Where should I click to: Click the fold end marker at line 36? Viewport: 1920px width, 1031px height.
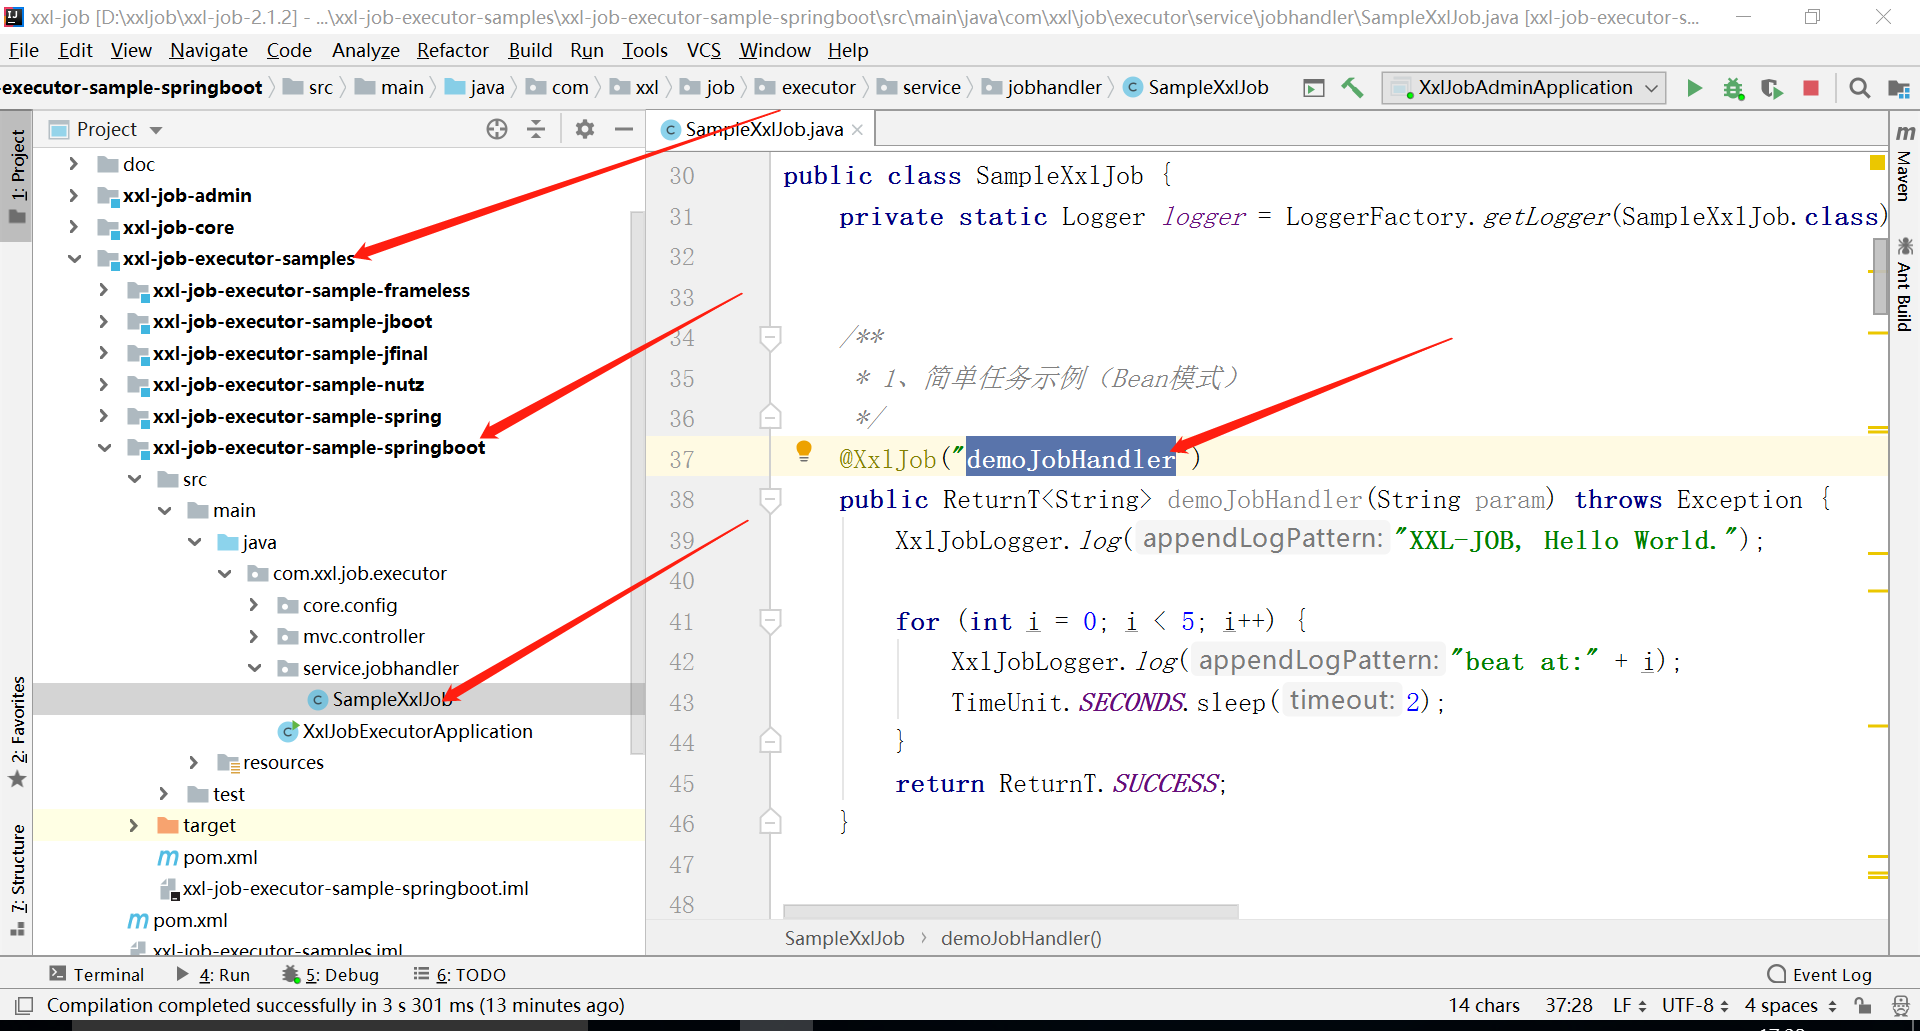click(x=770, y=417)
